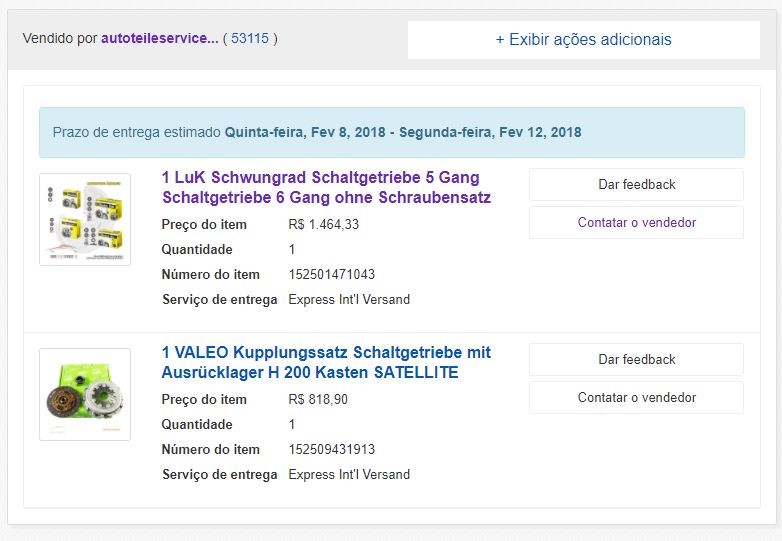This screenshot has height=541, width=782.
Task: Give feedback for VALEO Kupplungssatz item
Action: (x=636, y=360)
